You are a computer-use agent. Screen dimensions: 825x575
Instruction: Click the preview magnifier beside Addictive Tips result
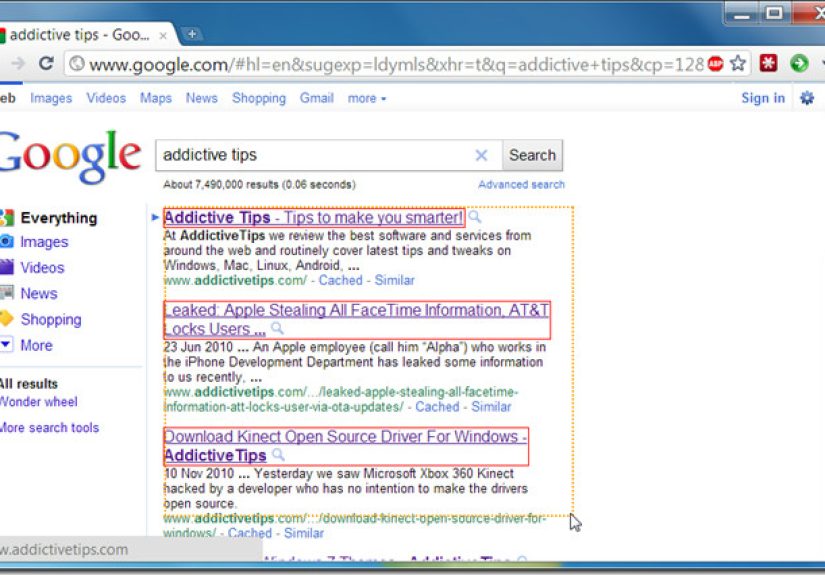475,216
